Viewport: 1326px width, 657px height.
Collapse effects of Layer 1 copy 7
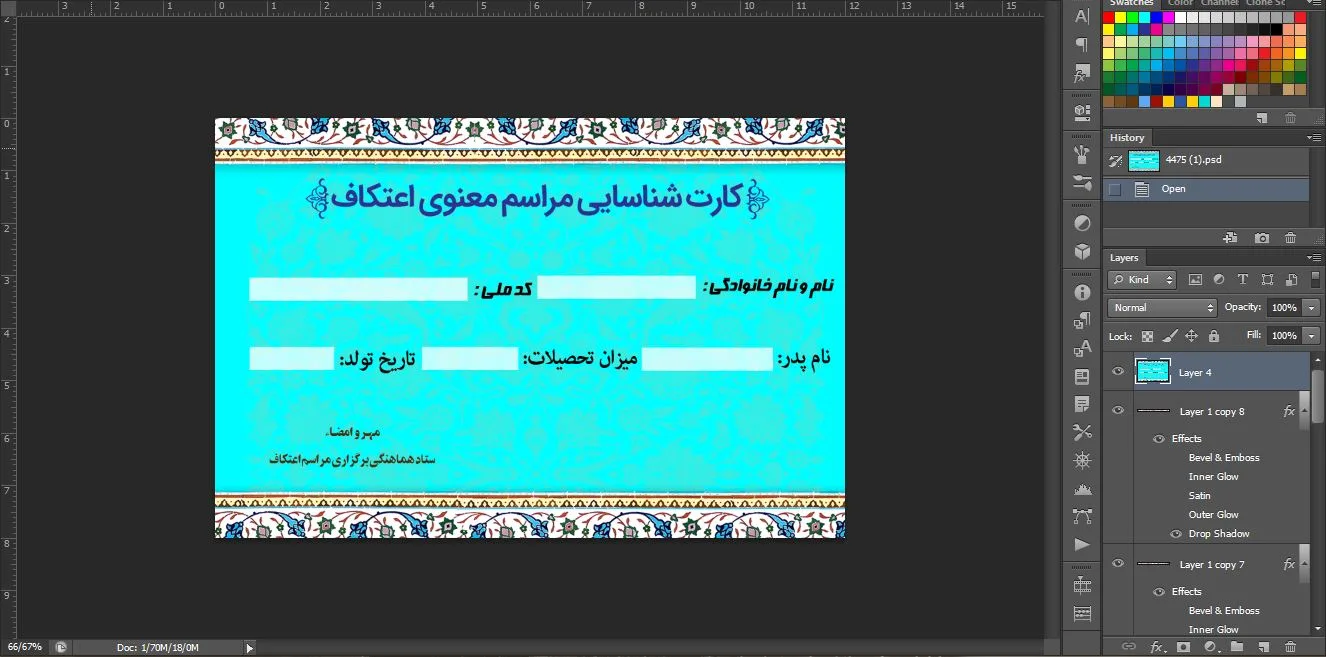pos(1305,564)
